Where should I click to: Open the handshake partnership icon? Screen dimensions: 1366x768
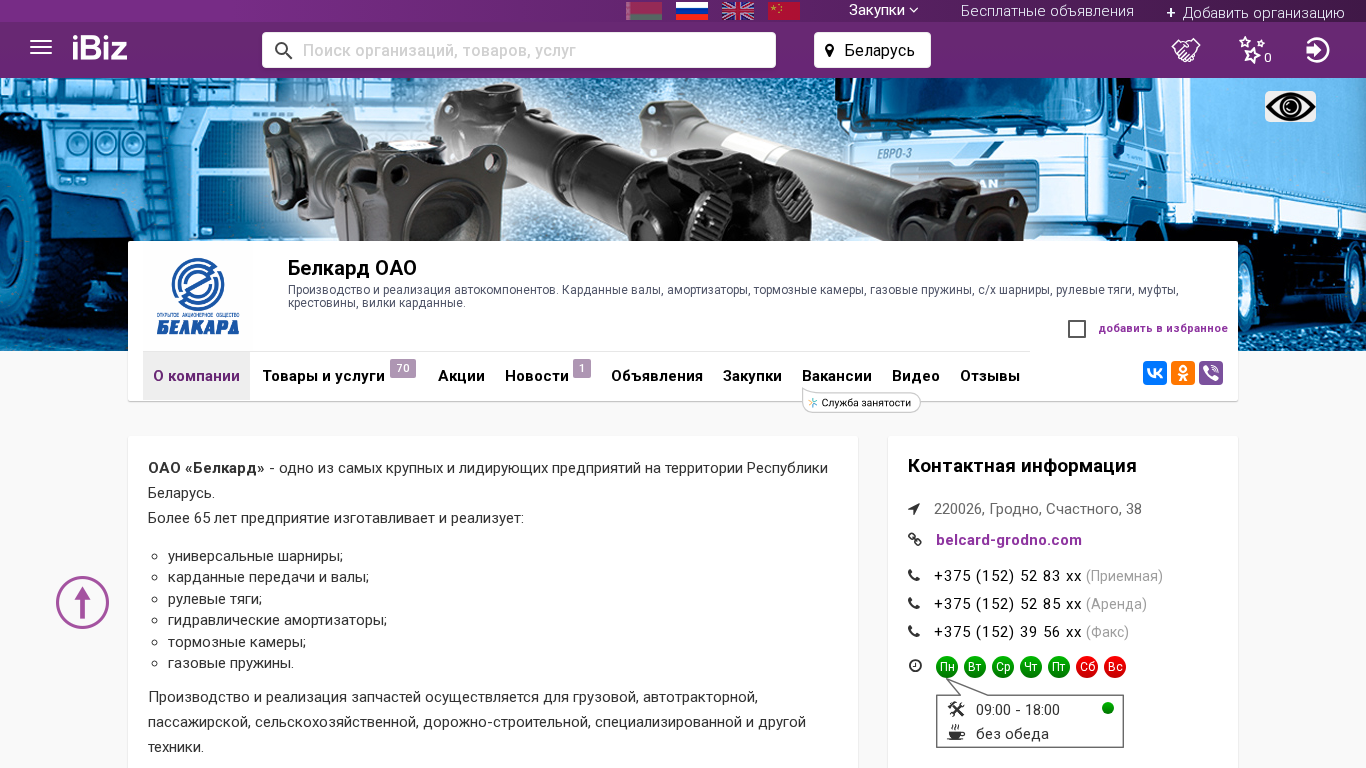[1186, 50]
